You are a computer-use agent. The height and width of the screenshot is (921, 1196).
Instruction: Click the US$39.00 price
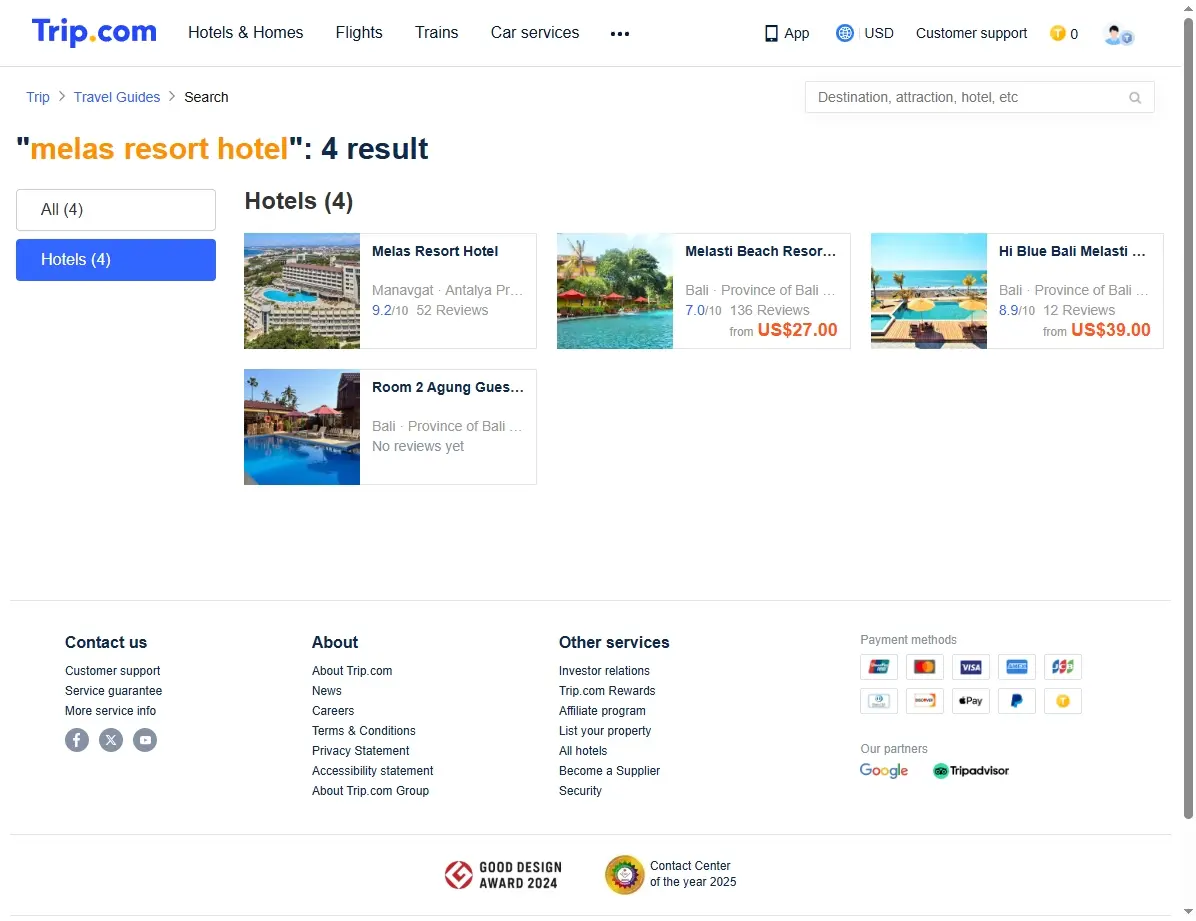(1111, 330)
